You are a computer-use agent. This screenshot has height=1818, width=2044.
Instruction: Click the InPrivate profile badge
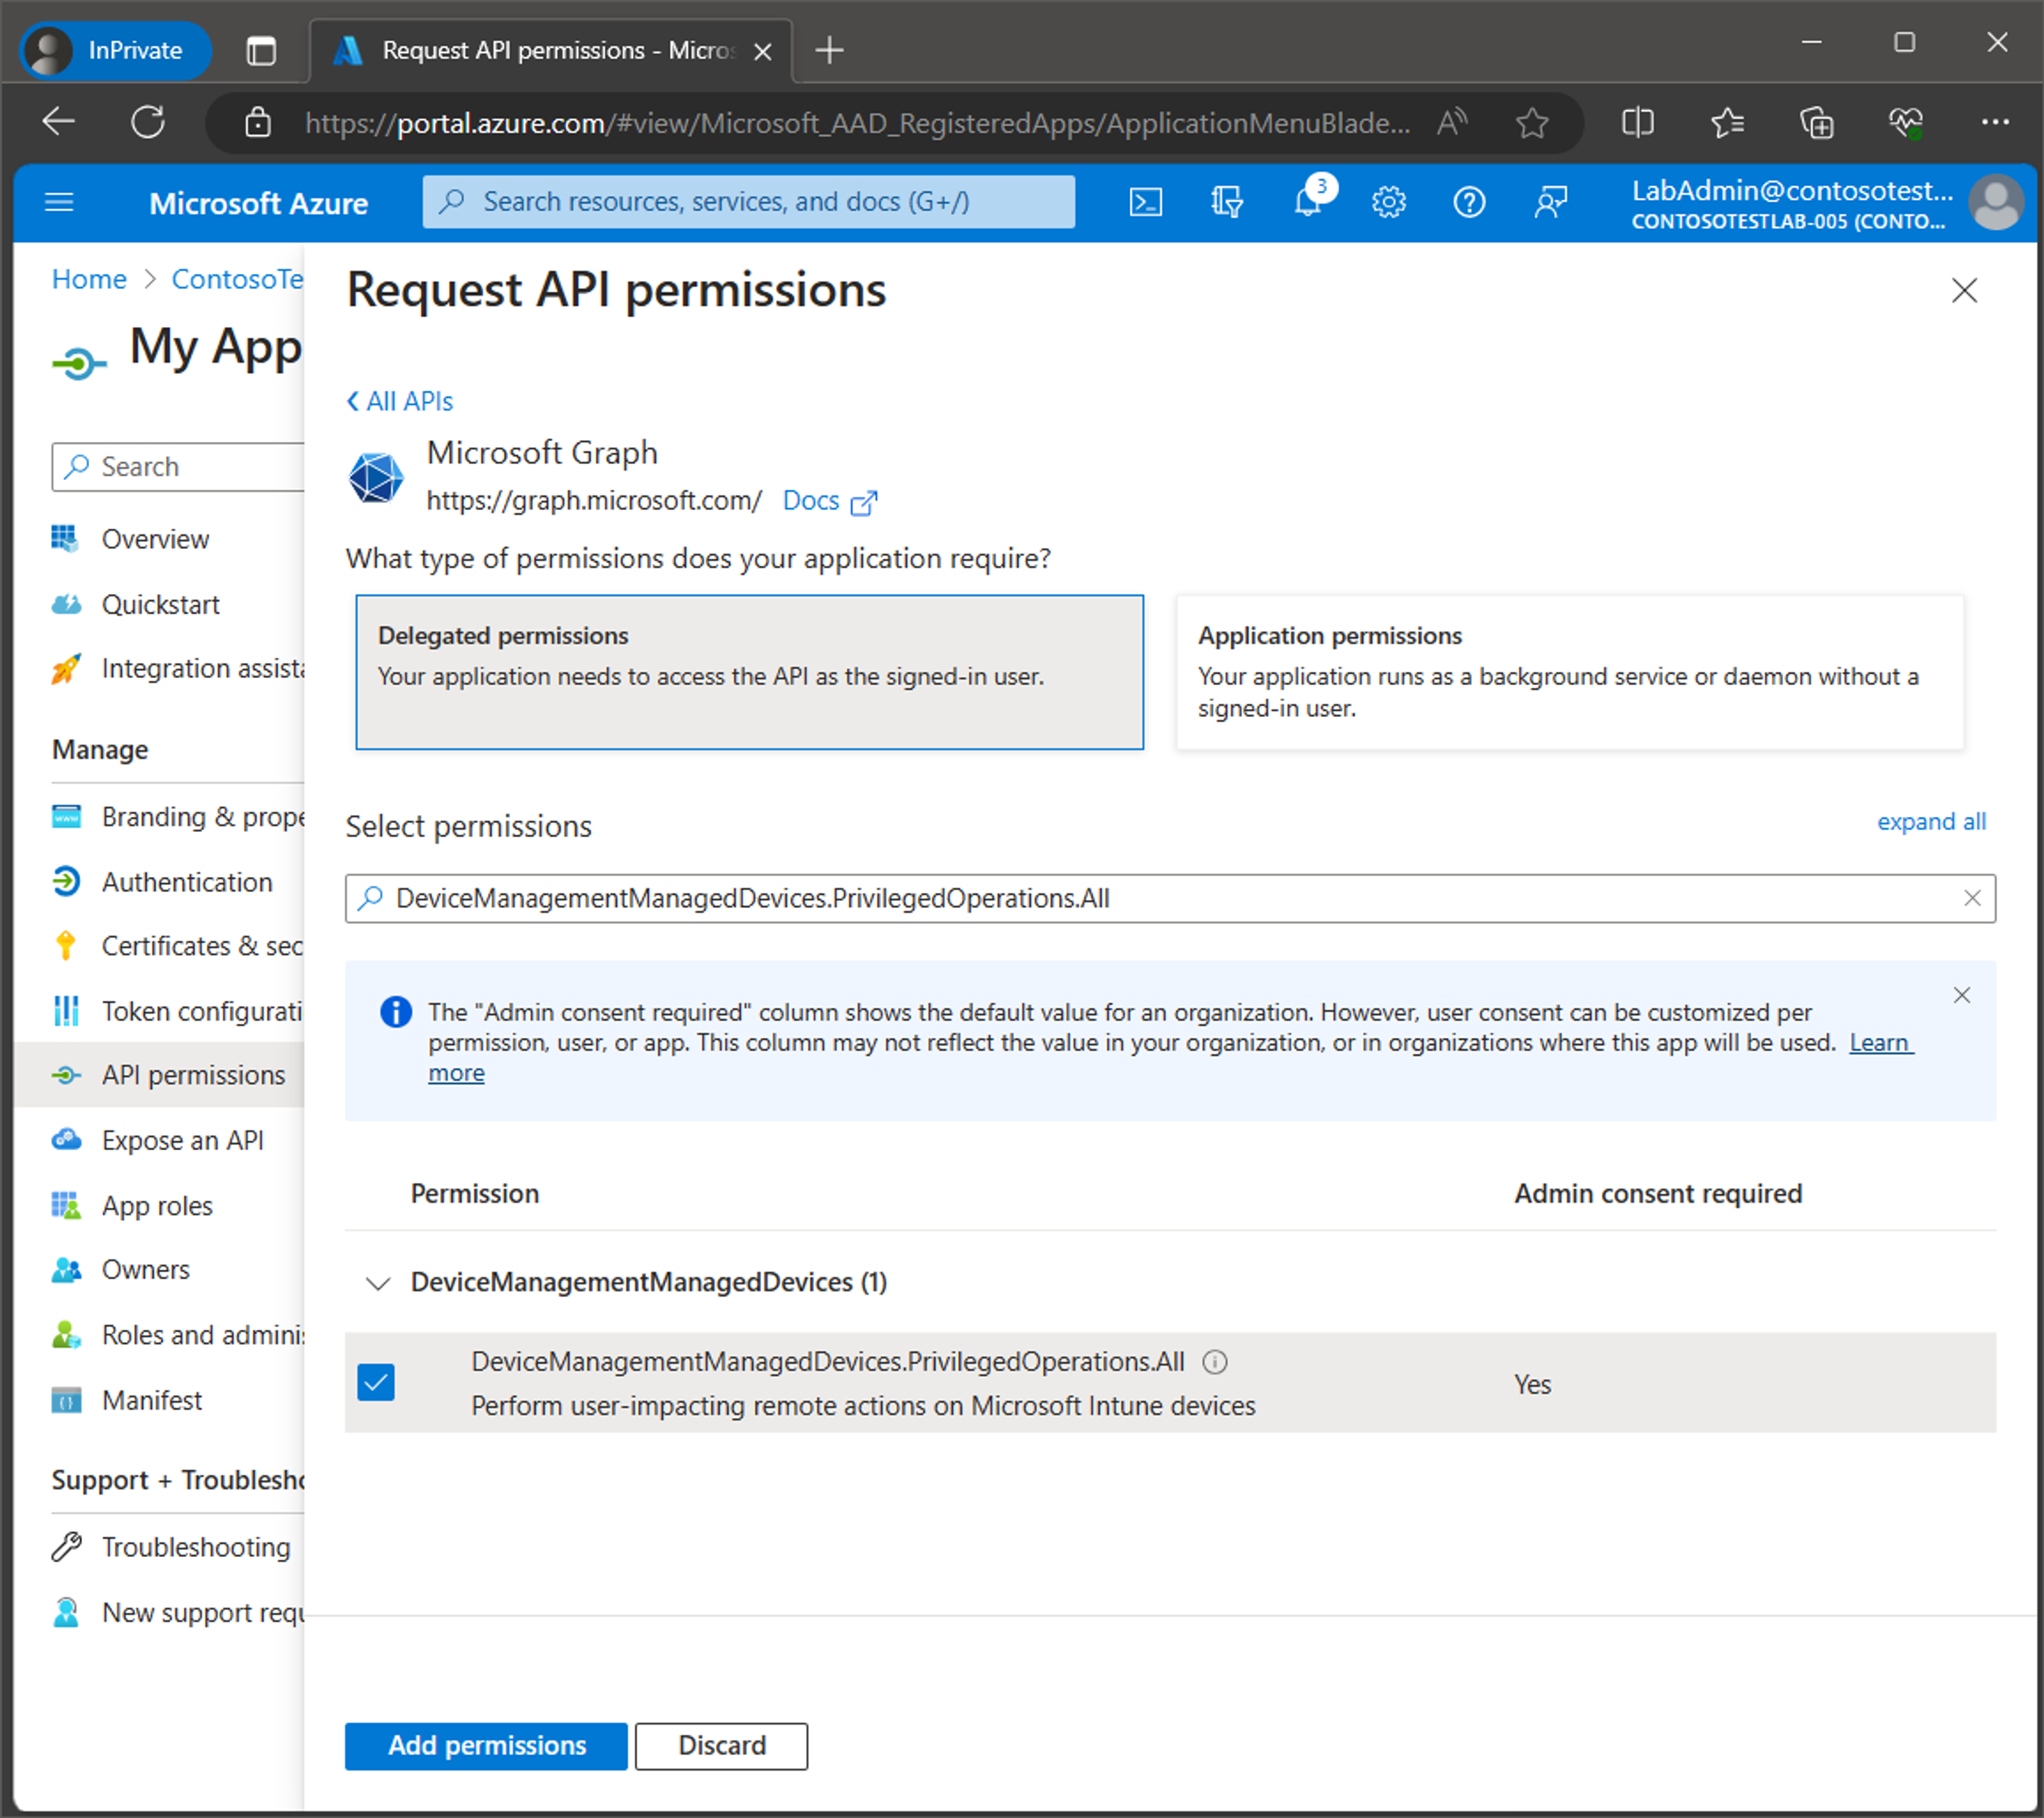point(115,50)
